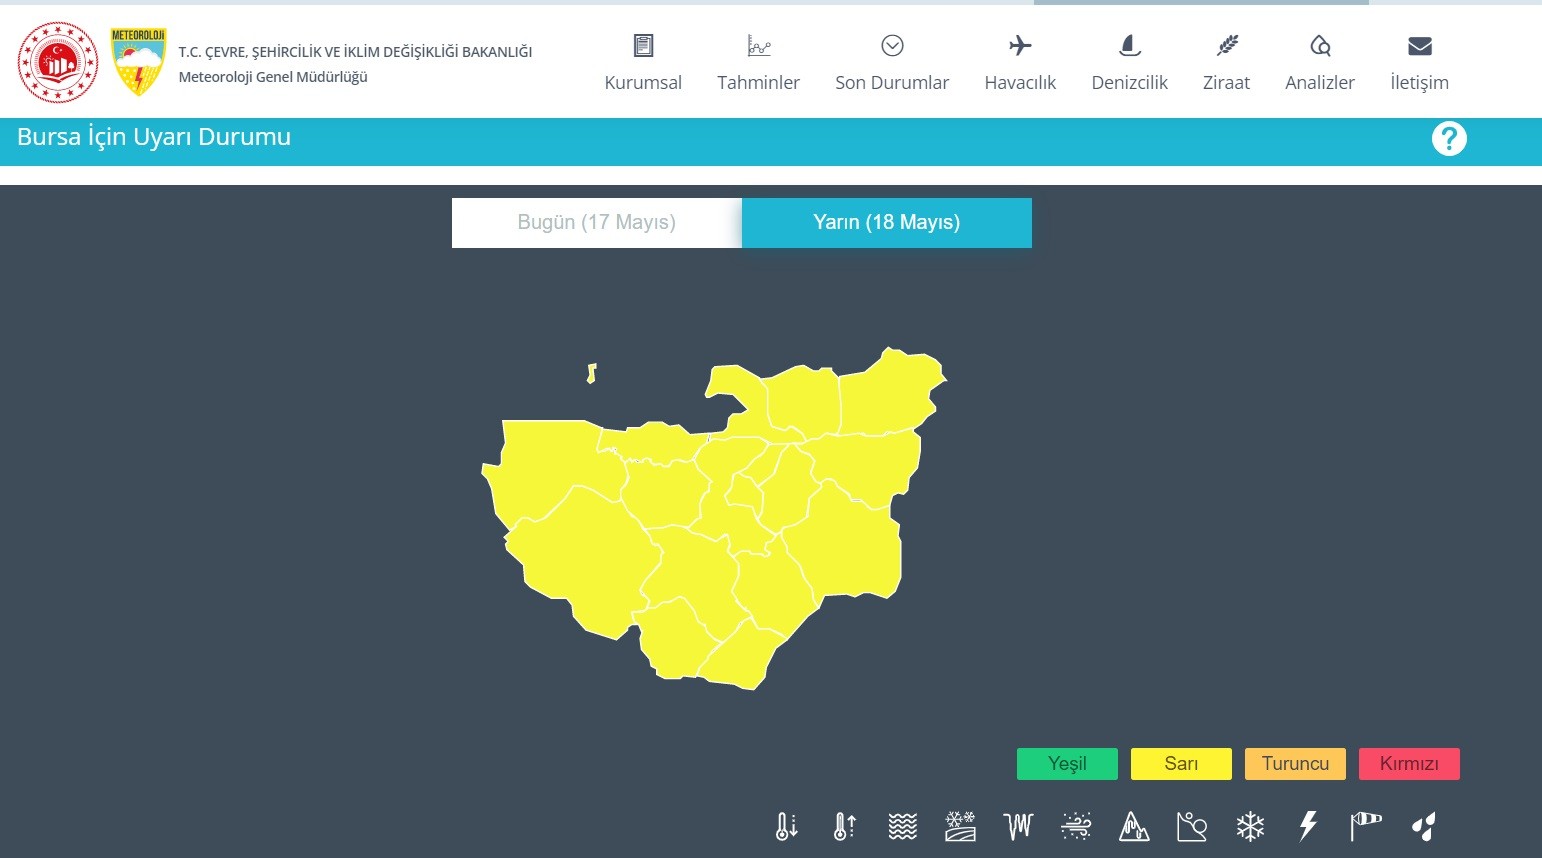Switch to Bugün (17 Mayıs) tab
Viewport: 1542px width, 858px height.
(x=596, y=222)
